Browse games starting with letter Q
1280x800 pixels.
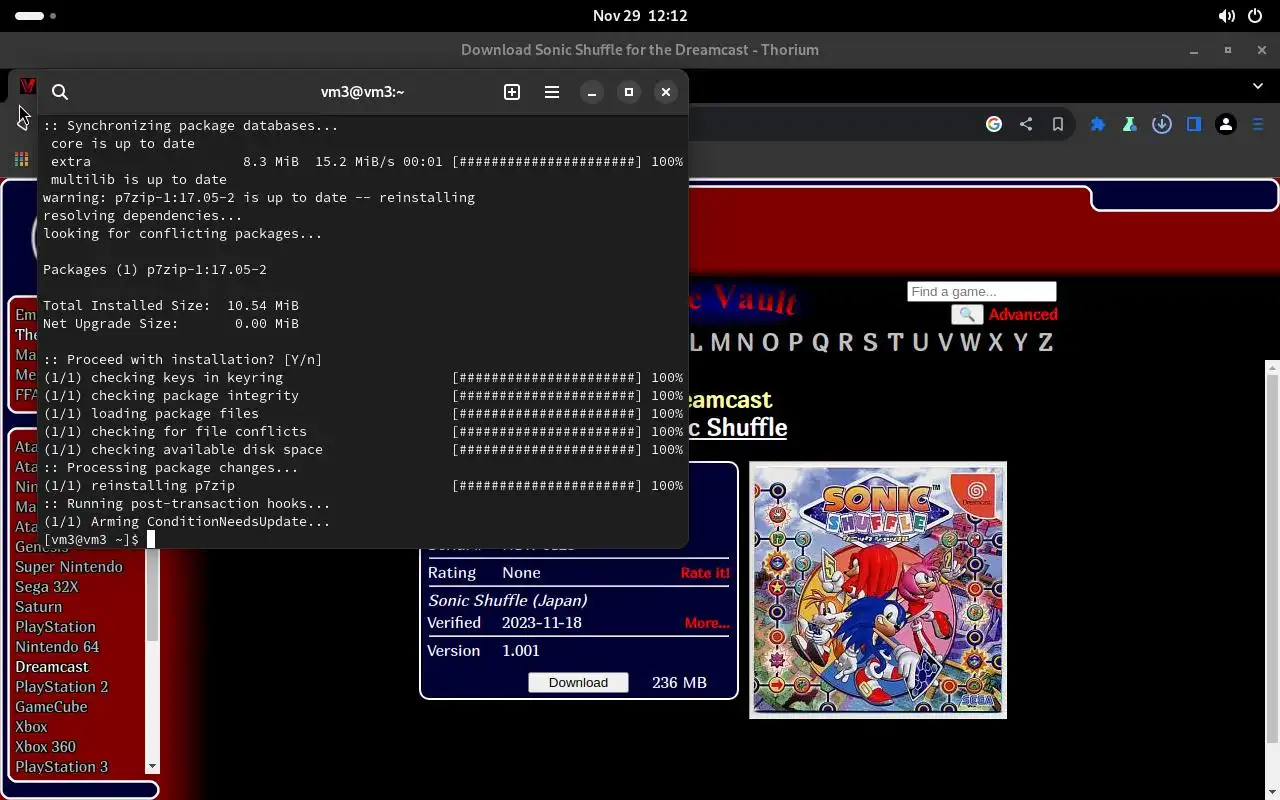tap(821, 343)
